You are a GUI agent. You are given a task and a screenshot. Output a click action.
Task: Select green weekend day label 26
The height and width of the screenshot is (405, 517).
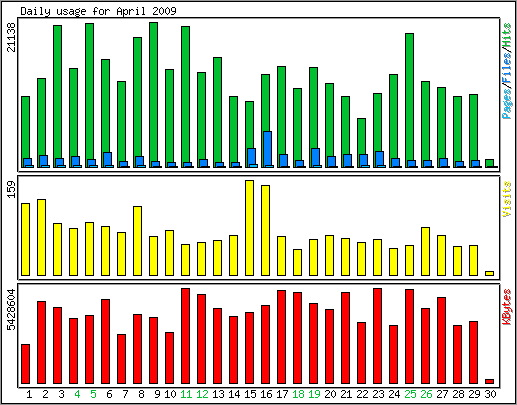coord(426,394)
